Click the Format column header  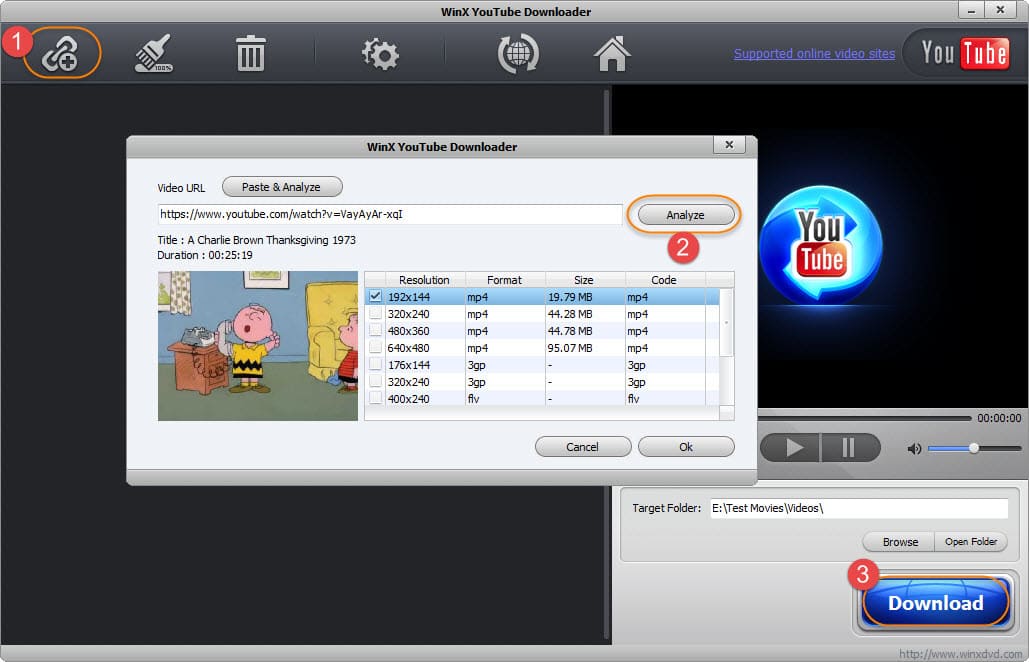505,279
